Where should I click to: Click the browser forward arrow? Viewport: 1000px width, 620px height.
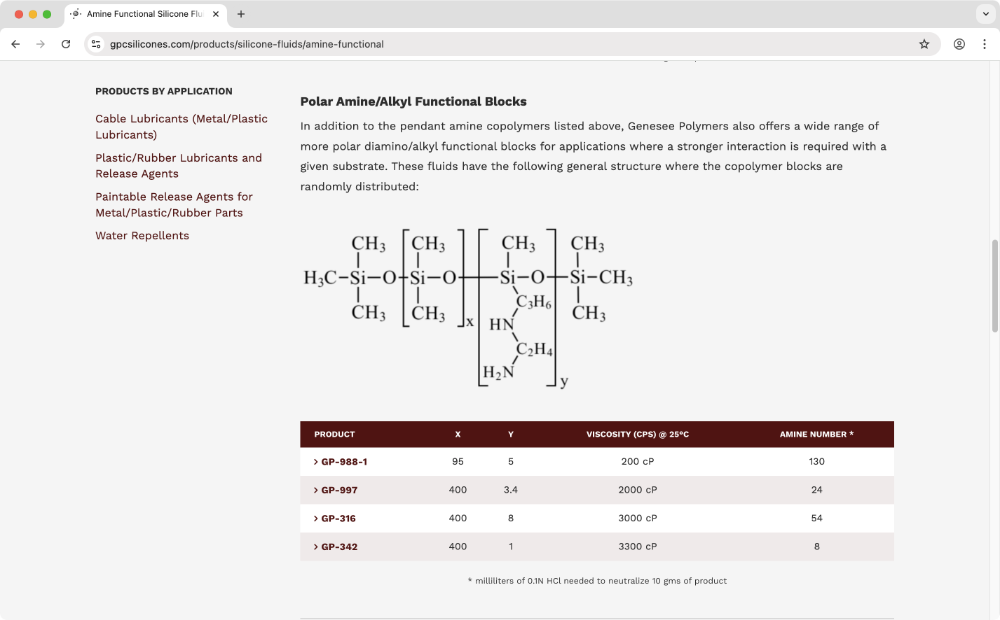[x=40, y=44]
